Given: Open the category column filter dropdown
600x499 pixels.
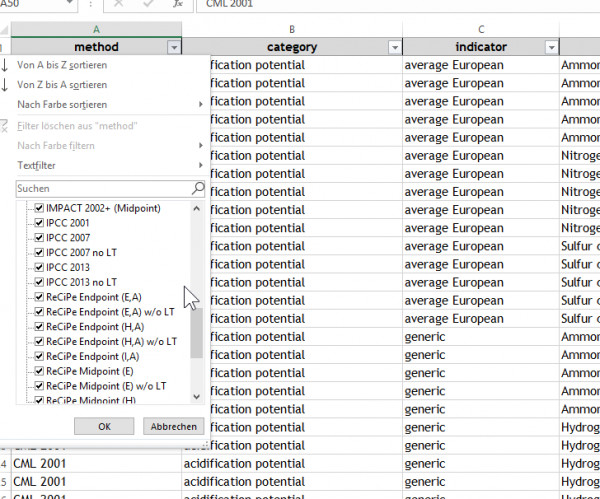Looking at the screenshot, I should (394, 47).
